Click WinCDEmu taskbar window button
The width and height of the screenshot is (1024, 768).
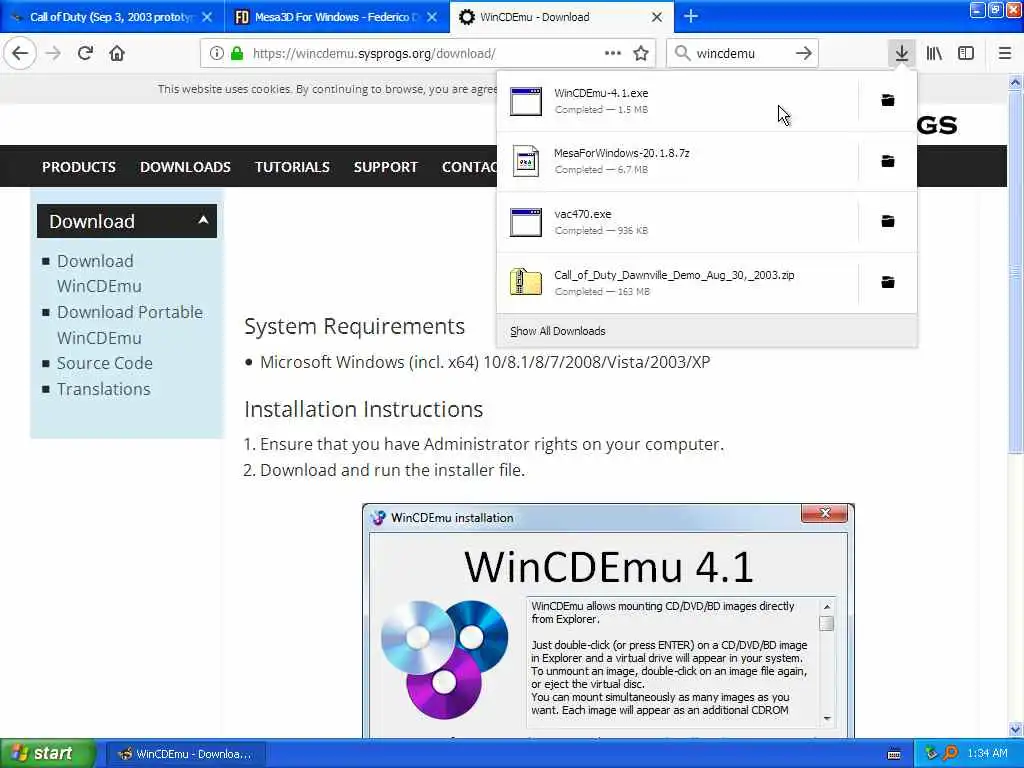[185, 754]
